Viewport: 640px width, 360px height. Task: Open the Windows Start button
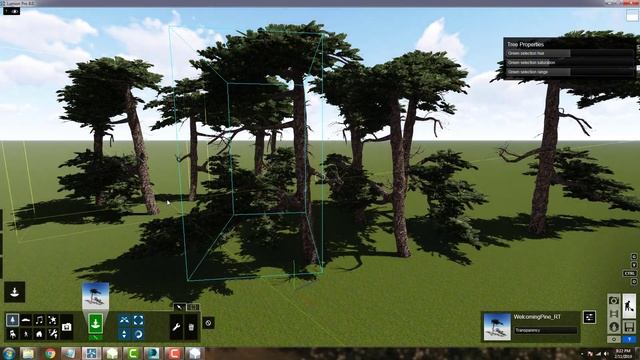pyautogui.click(x=9, y=353)
